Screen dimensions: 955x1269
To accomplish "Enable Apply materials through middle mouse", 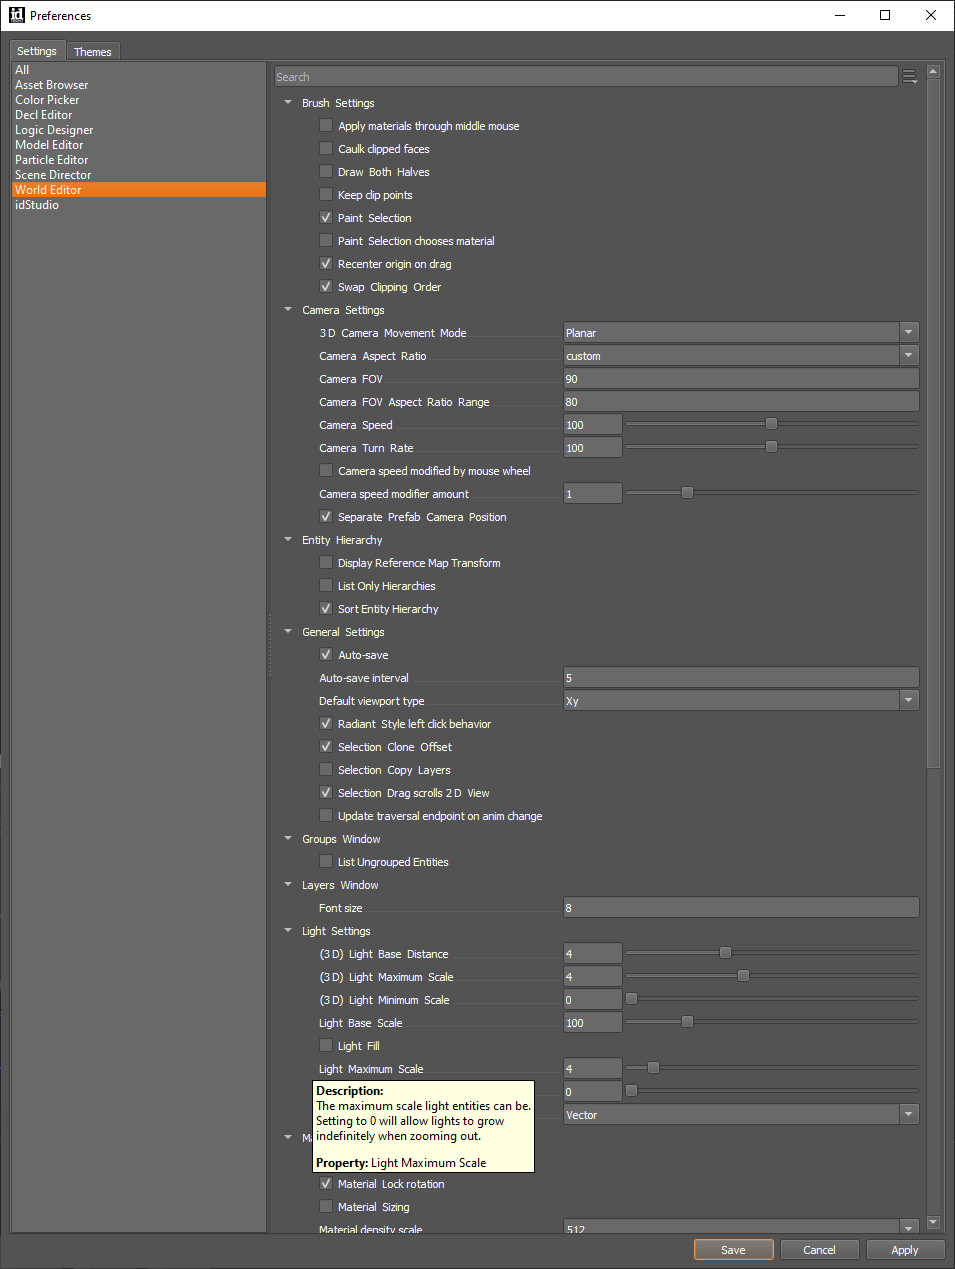I will (326, 125).
